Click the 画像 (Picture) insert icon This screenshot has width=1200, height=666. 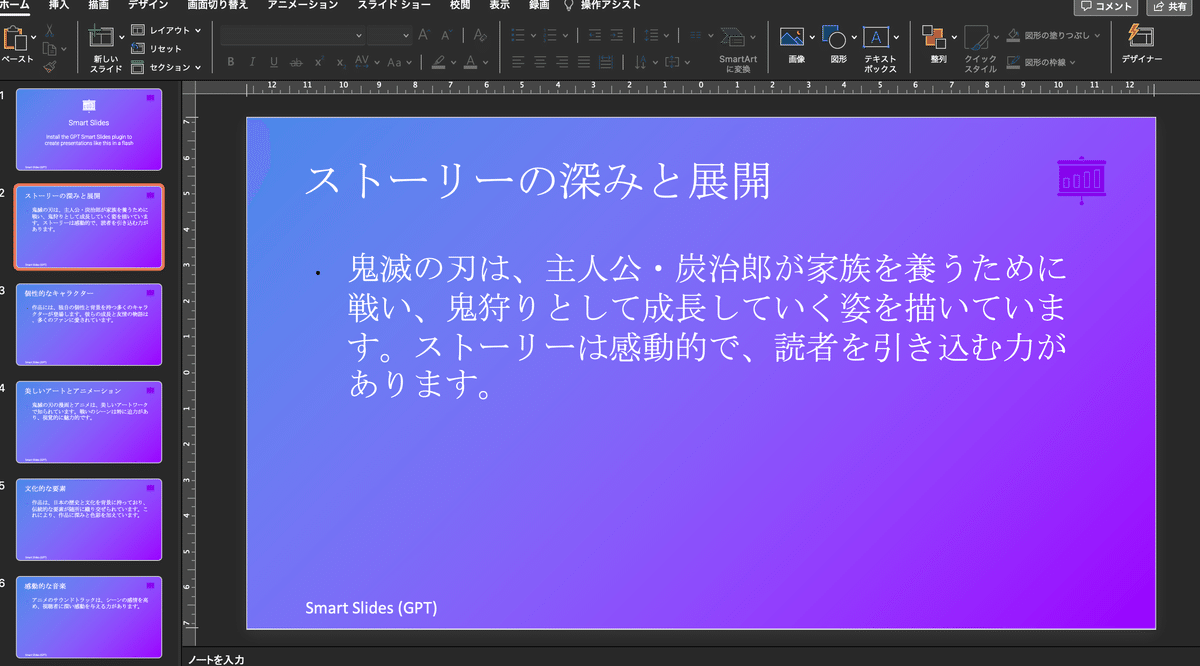click(793, 38)
